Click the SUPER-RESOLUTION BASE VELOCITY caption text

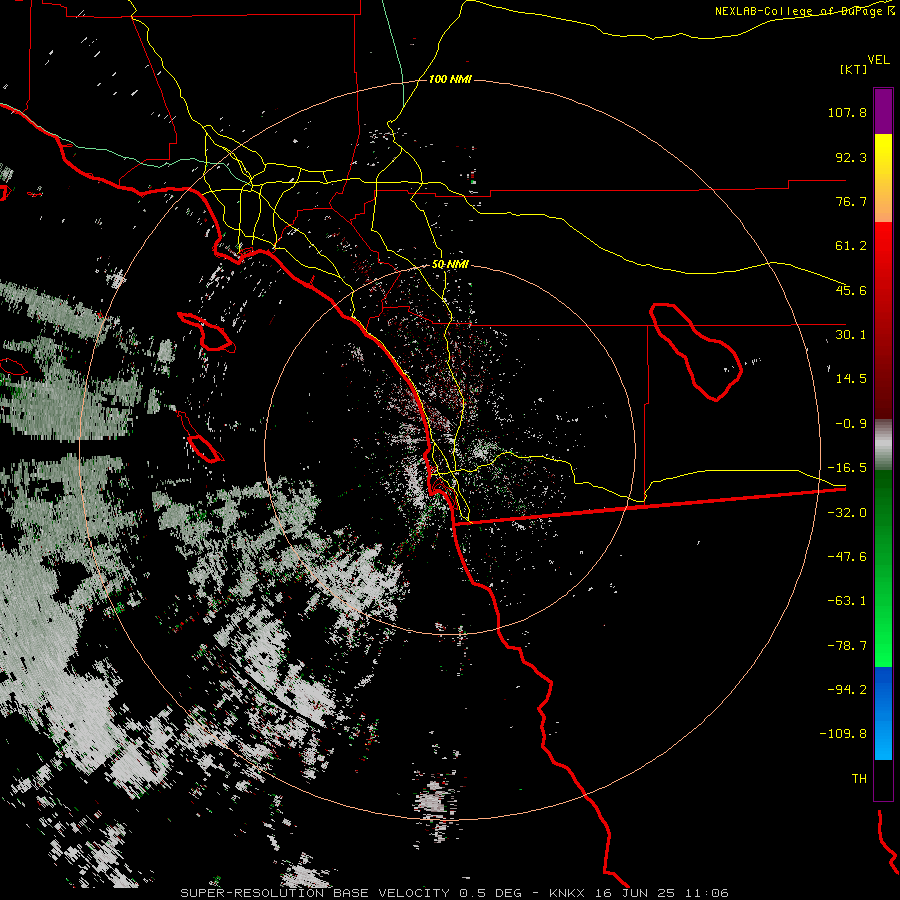[x=315, y=893]
